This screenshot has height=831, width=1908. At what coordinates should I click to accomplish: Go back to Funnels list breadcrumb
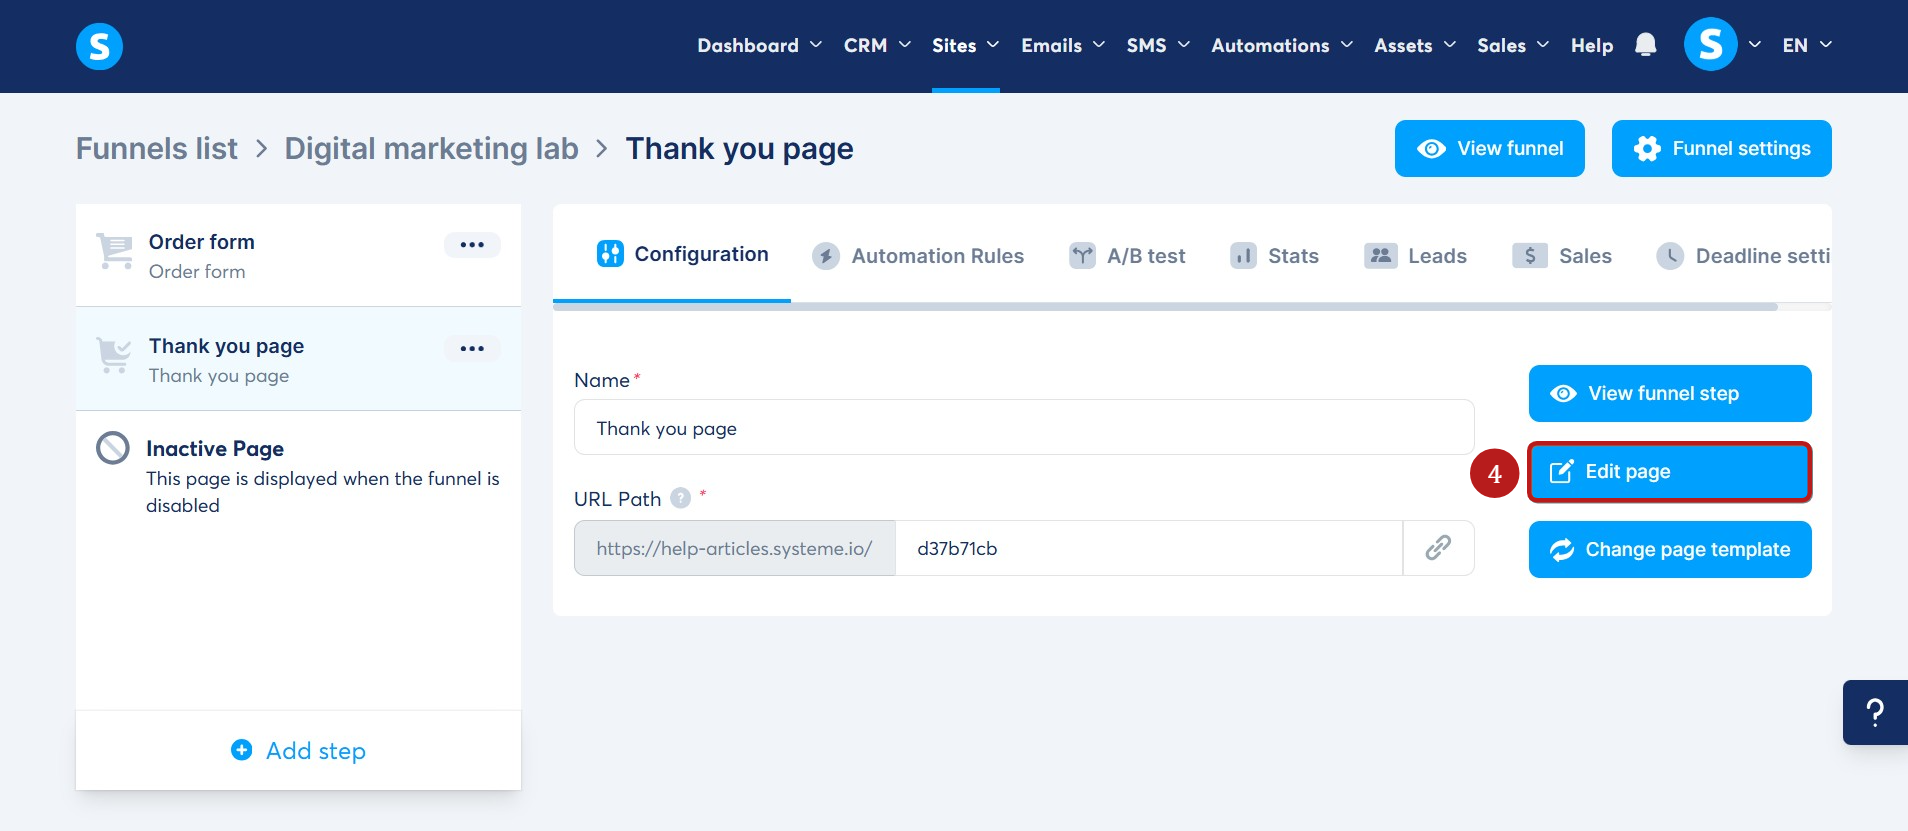(157, 148)
